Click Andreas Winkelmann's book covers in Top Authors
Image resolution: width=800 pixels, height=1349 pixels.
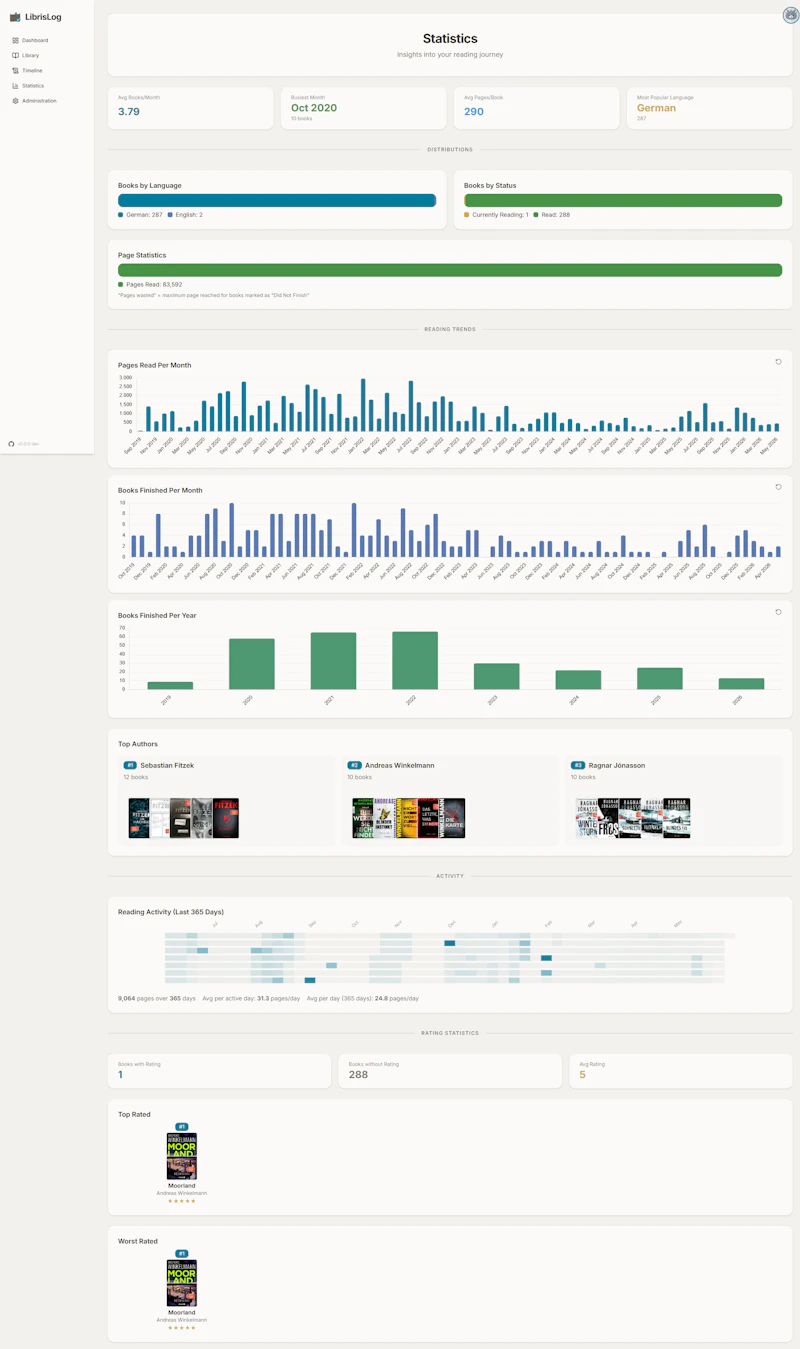pyautogui.click(x=409, y=817)
